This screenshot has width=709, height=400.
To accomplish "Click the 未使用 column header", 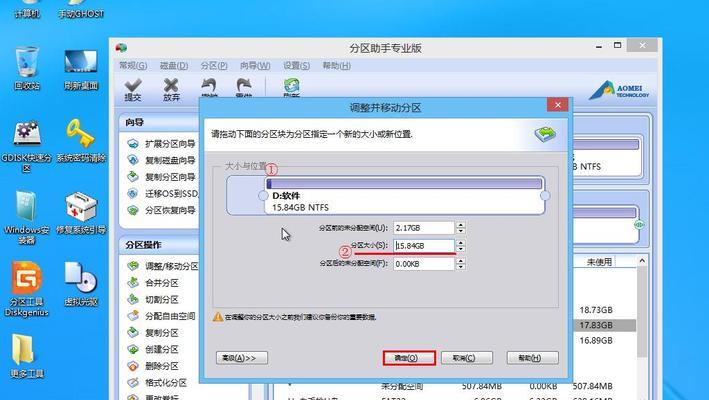I will point(599,262).
